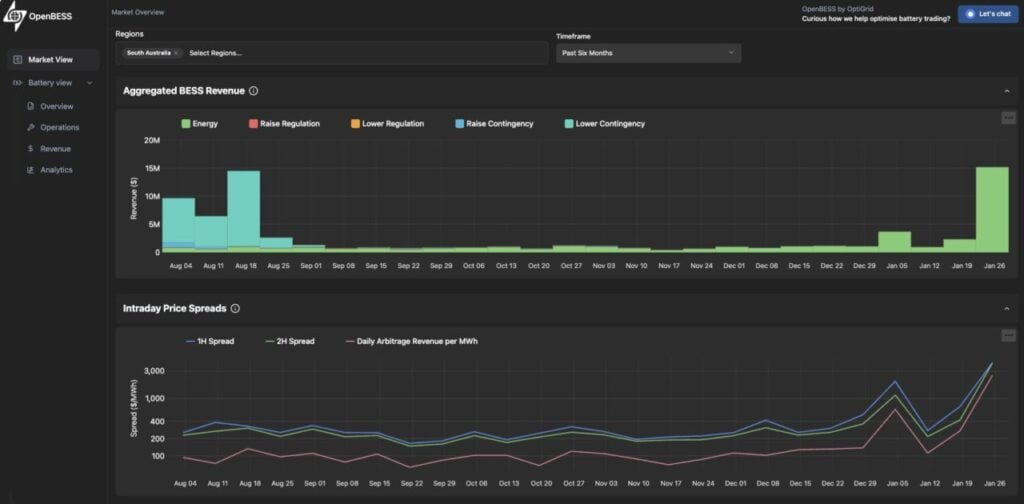
Task: Toggle the Raise Regulation legend series
Action: (x=283, y=124)
